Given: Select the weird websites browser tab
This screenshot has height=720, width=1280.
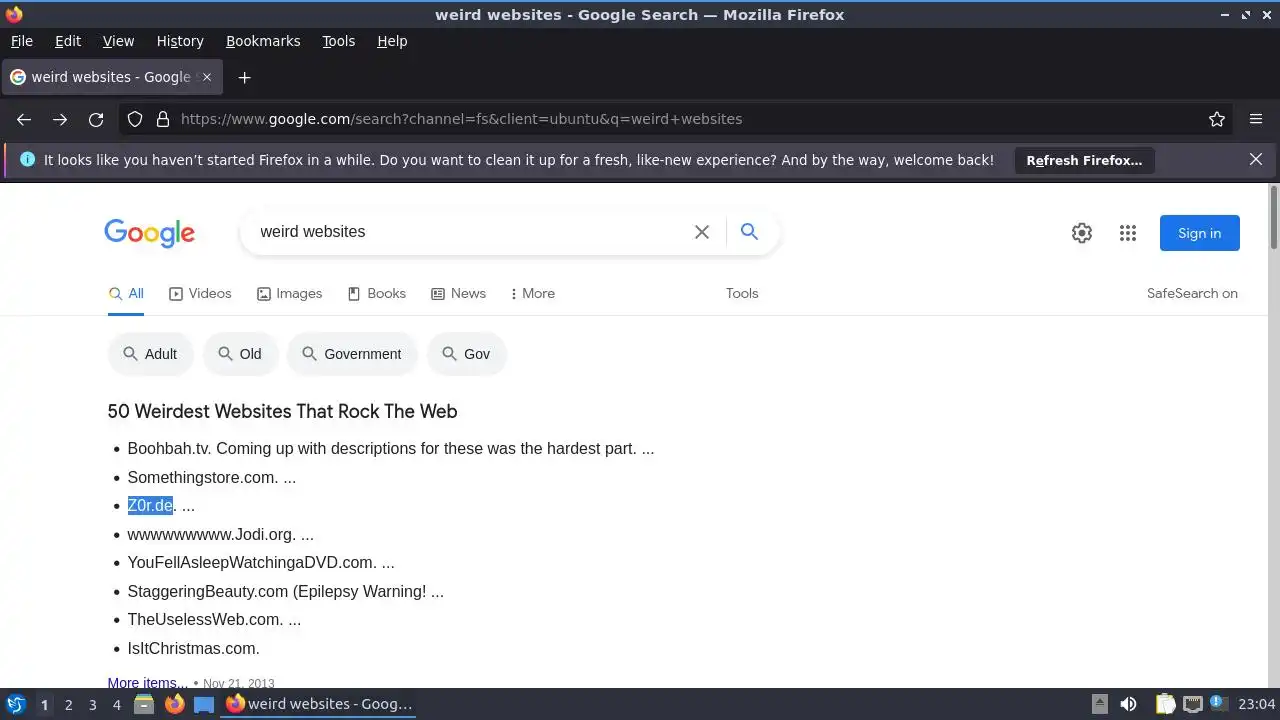Looking at the screenshot, I should (x=112, y=77).
